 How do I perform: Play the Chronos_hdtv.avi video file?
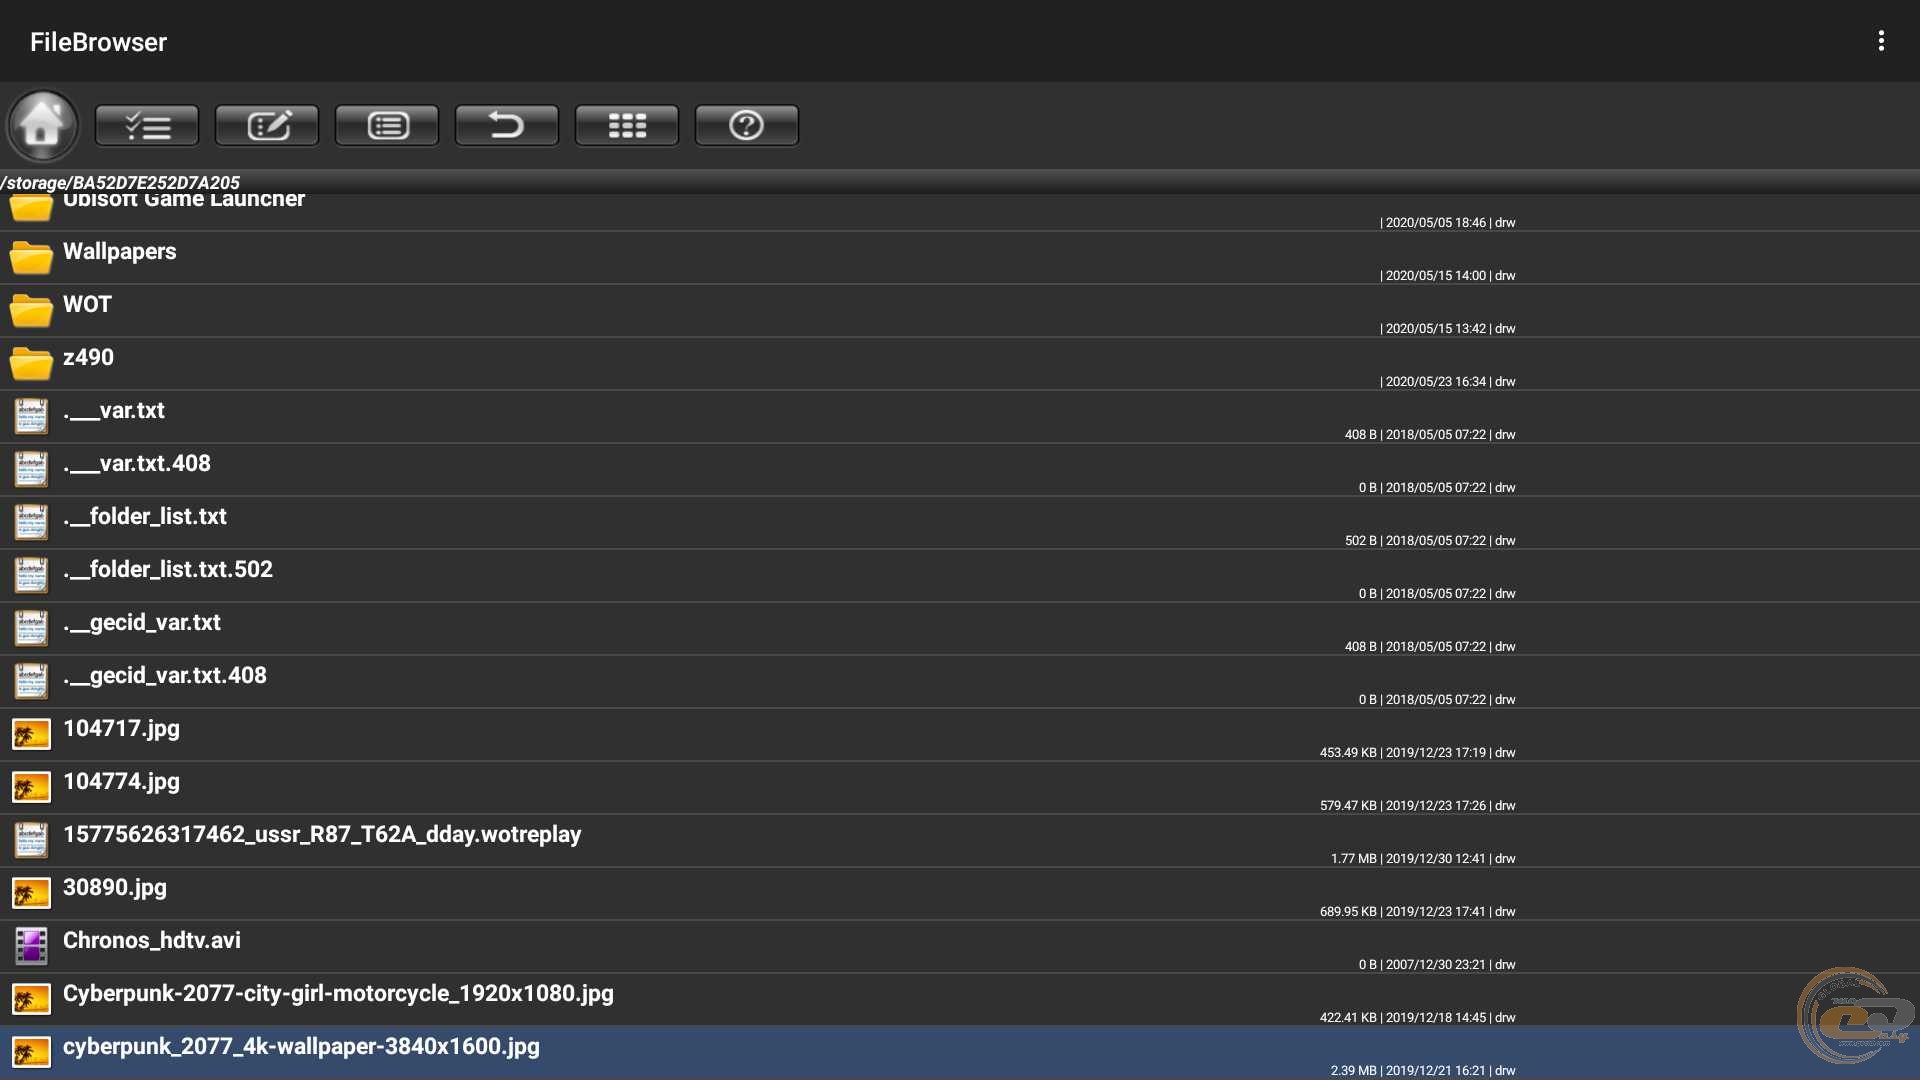(x=152, y=941)
